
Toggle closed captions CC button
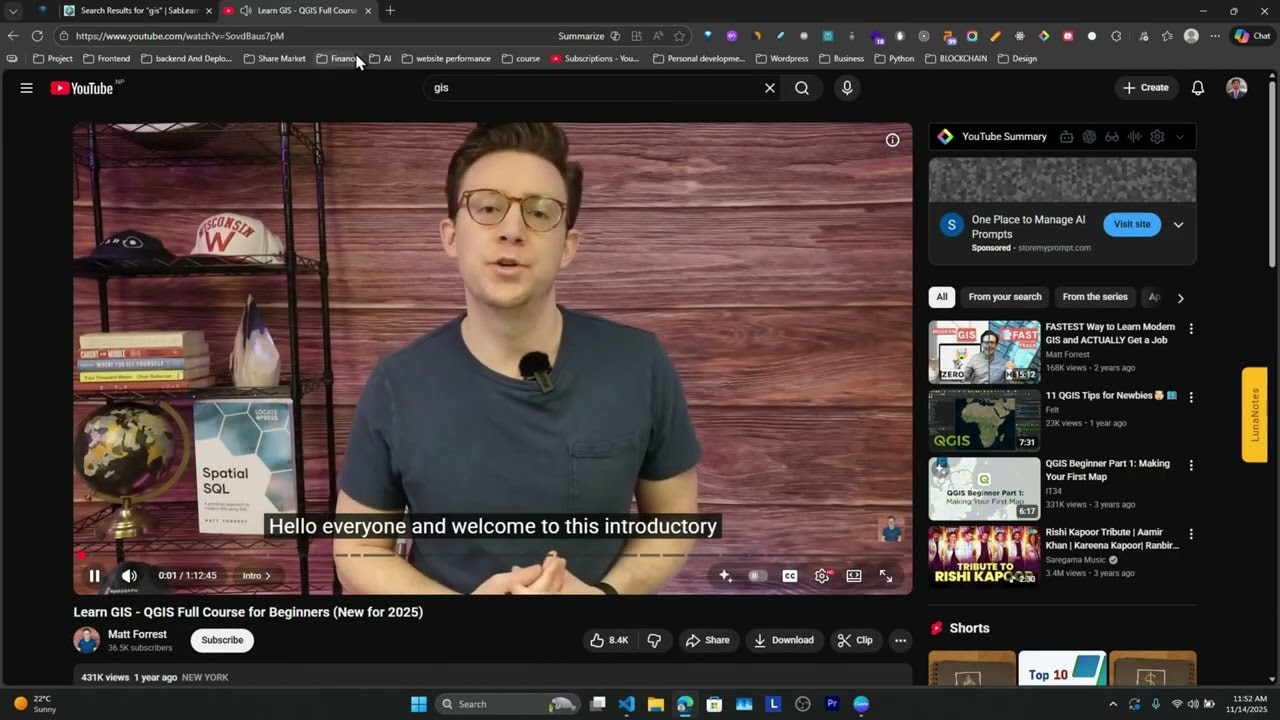coord(790,576)
